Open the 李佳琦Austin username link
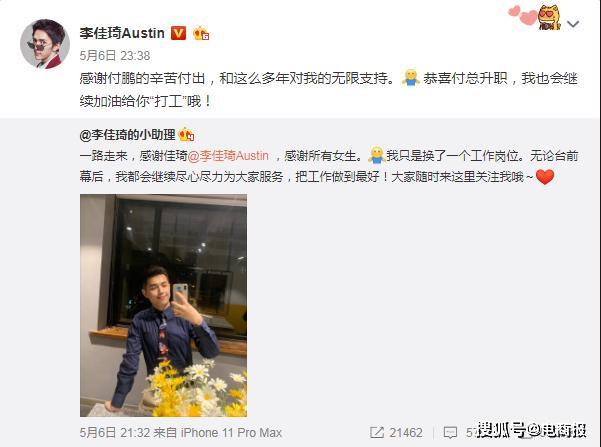Screen dimensions: 601x447 pyautogui.click(x=122, y=33)
